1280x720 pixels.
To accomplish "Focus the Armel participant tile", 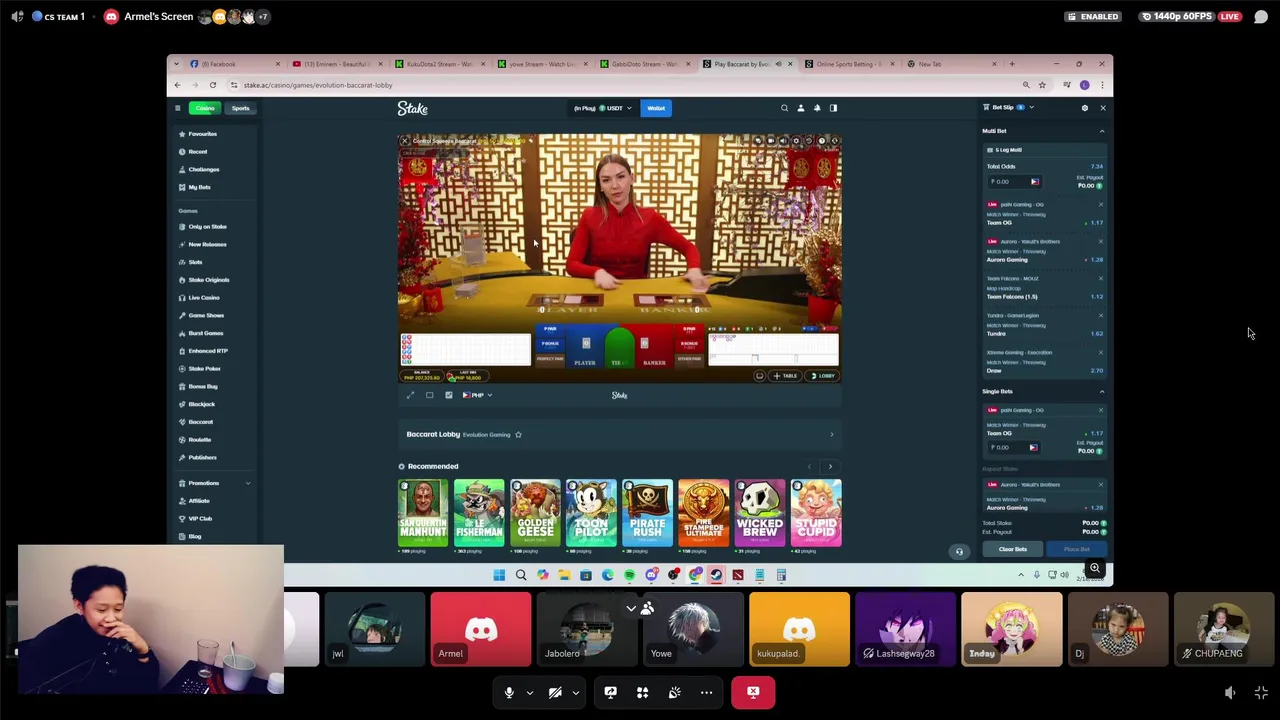I will [481, 629].
